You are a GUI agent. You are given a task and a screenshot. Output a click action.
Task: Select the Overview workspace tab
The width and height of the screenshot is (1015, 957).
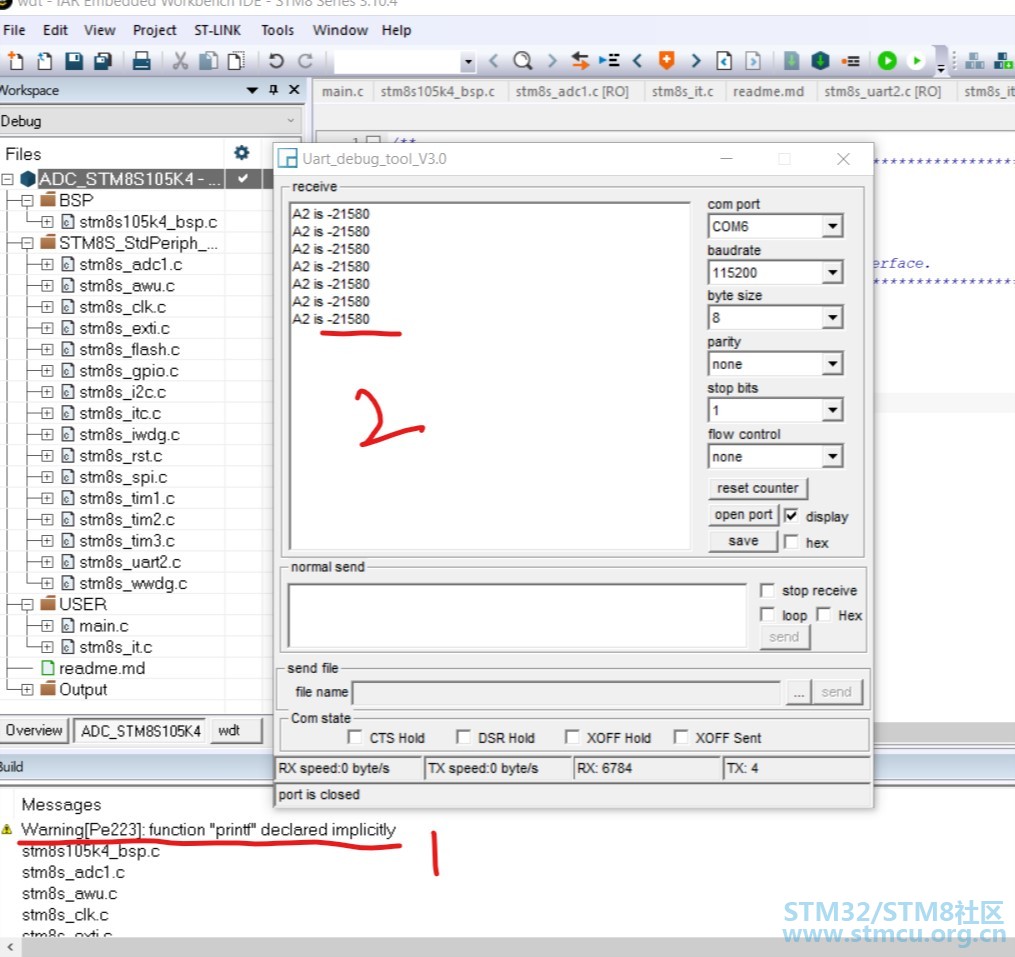(x=34, y=730)
